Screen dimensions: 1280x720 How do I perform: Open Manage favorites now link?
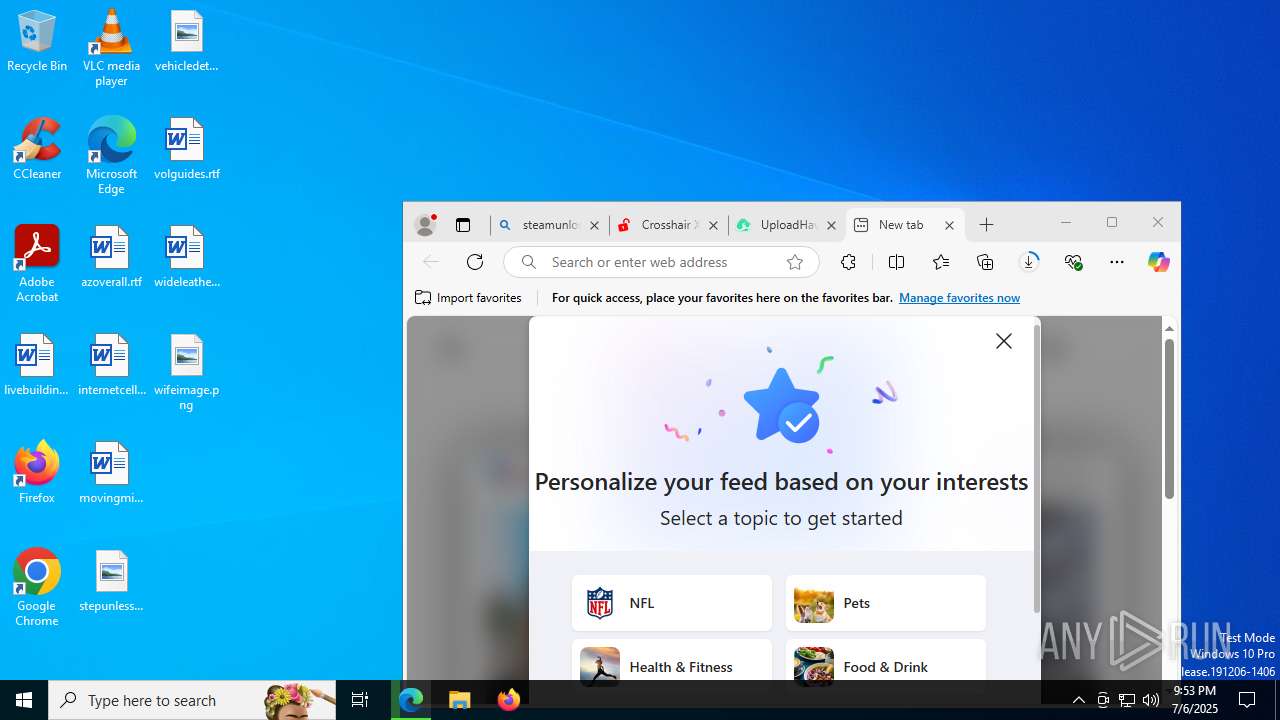click(959, 298)
